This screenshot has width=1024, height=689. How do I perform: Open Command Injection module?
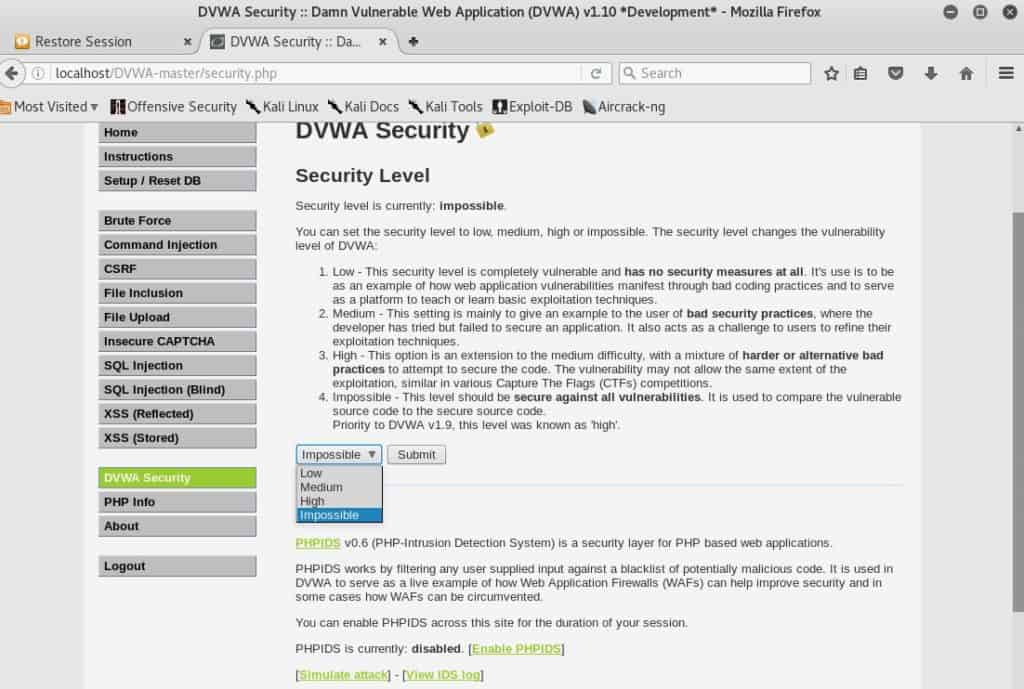pos(177,244)
